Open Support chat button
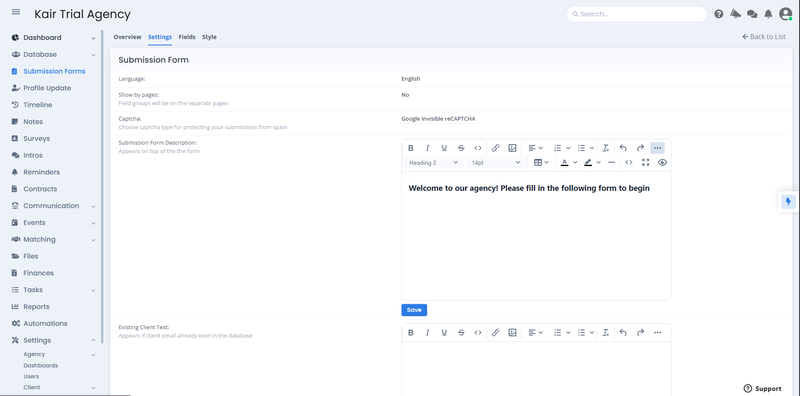This screenshot has height=396, width=800. 762,388
